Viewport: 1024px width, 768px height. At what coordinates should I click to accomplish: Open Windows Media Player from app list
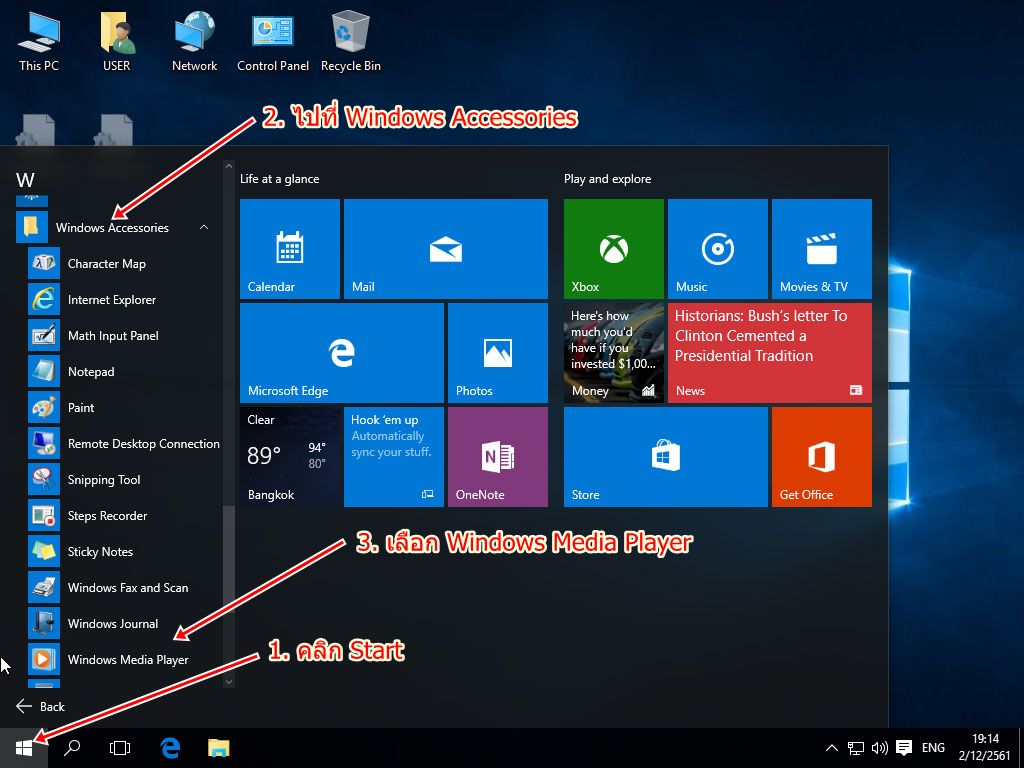click(127, 660)
